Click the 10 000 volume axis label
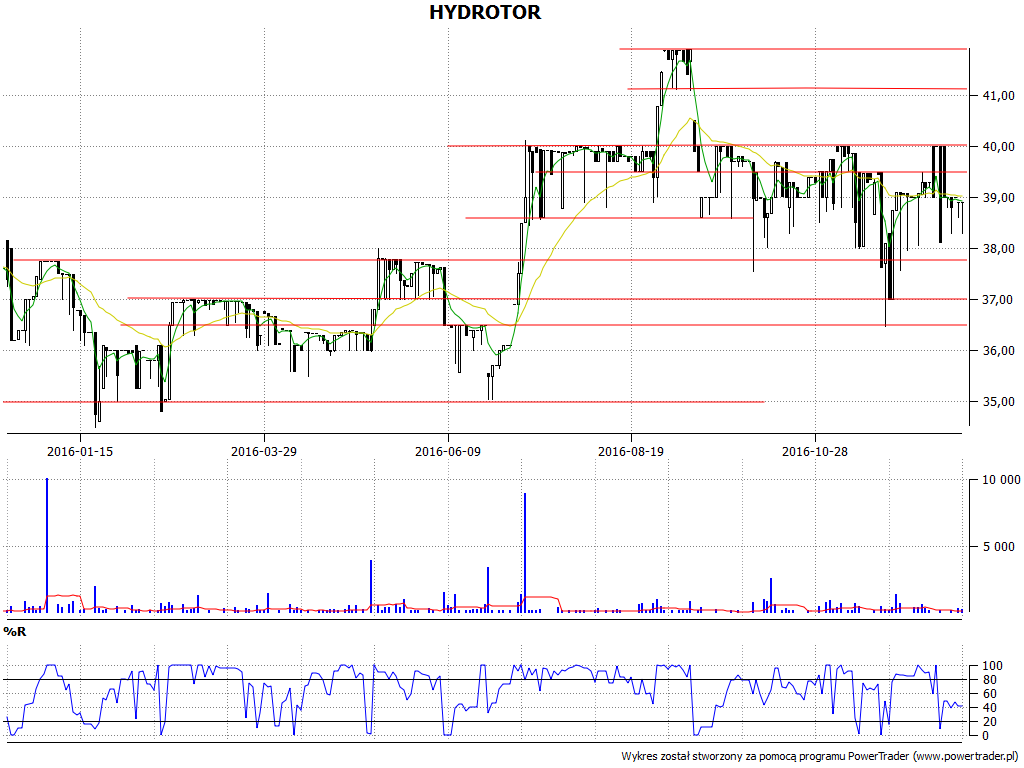This screenshot has height=768, width=1024. (1001, 480)
